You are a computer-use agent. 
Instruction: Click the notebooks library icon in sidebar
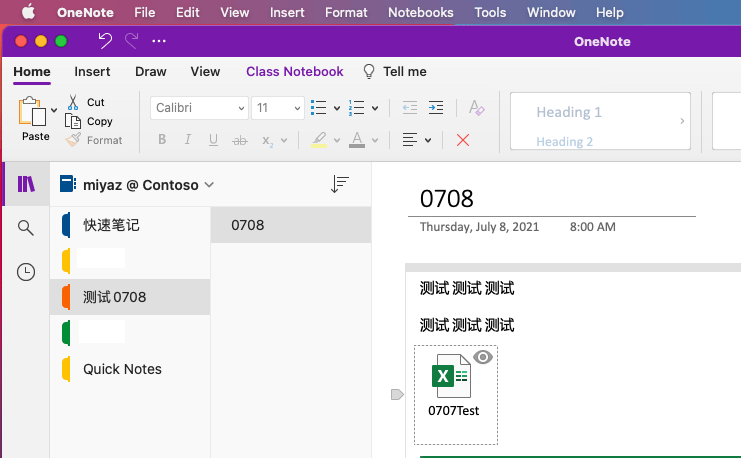coord(26,184)
